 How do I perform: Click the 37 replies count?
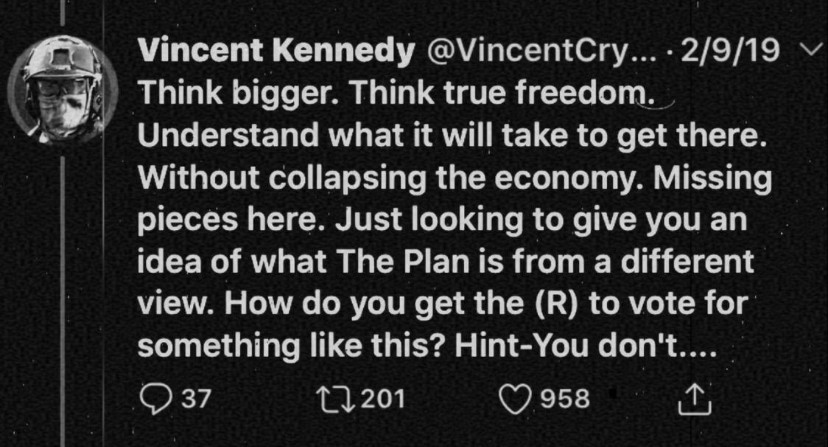tap(197, 398)
